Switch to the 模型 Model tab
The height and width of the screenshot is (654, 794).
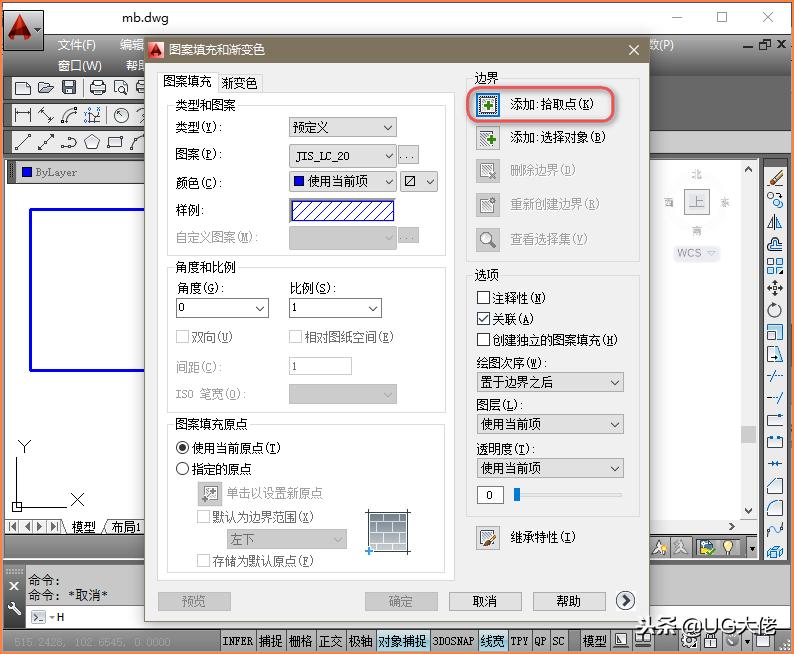pyautogui.click(x=84, y=527)
